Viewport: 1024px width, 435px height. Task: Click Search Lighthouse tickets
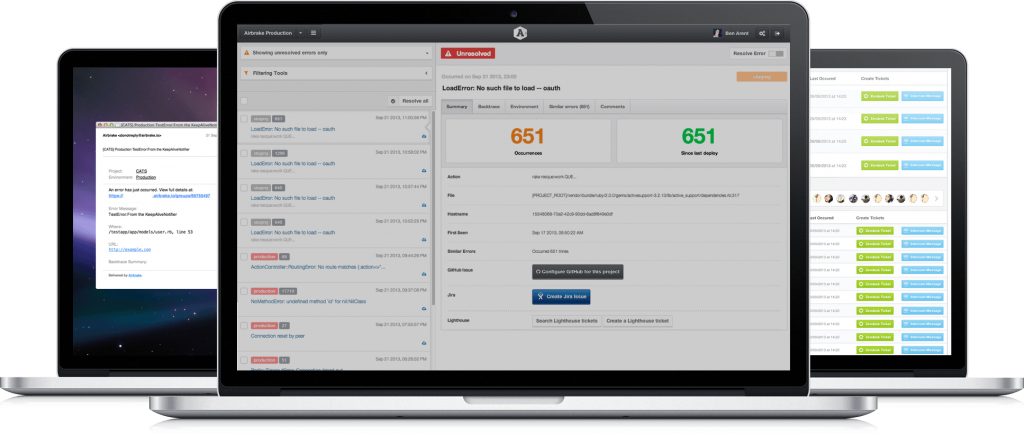click(567, 321)
